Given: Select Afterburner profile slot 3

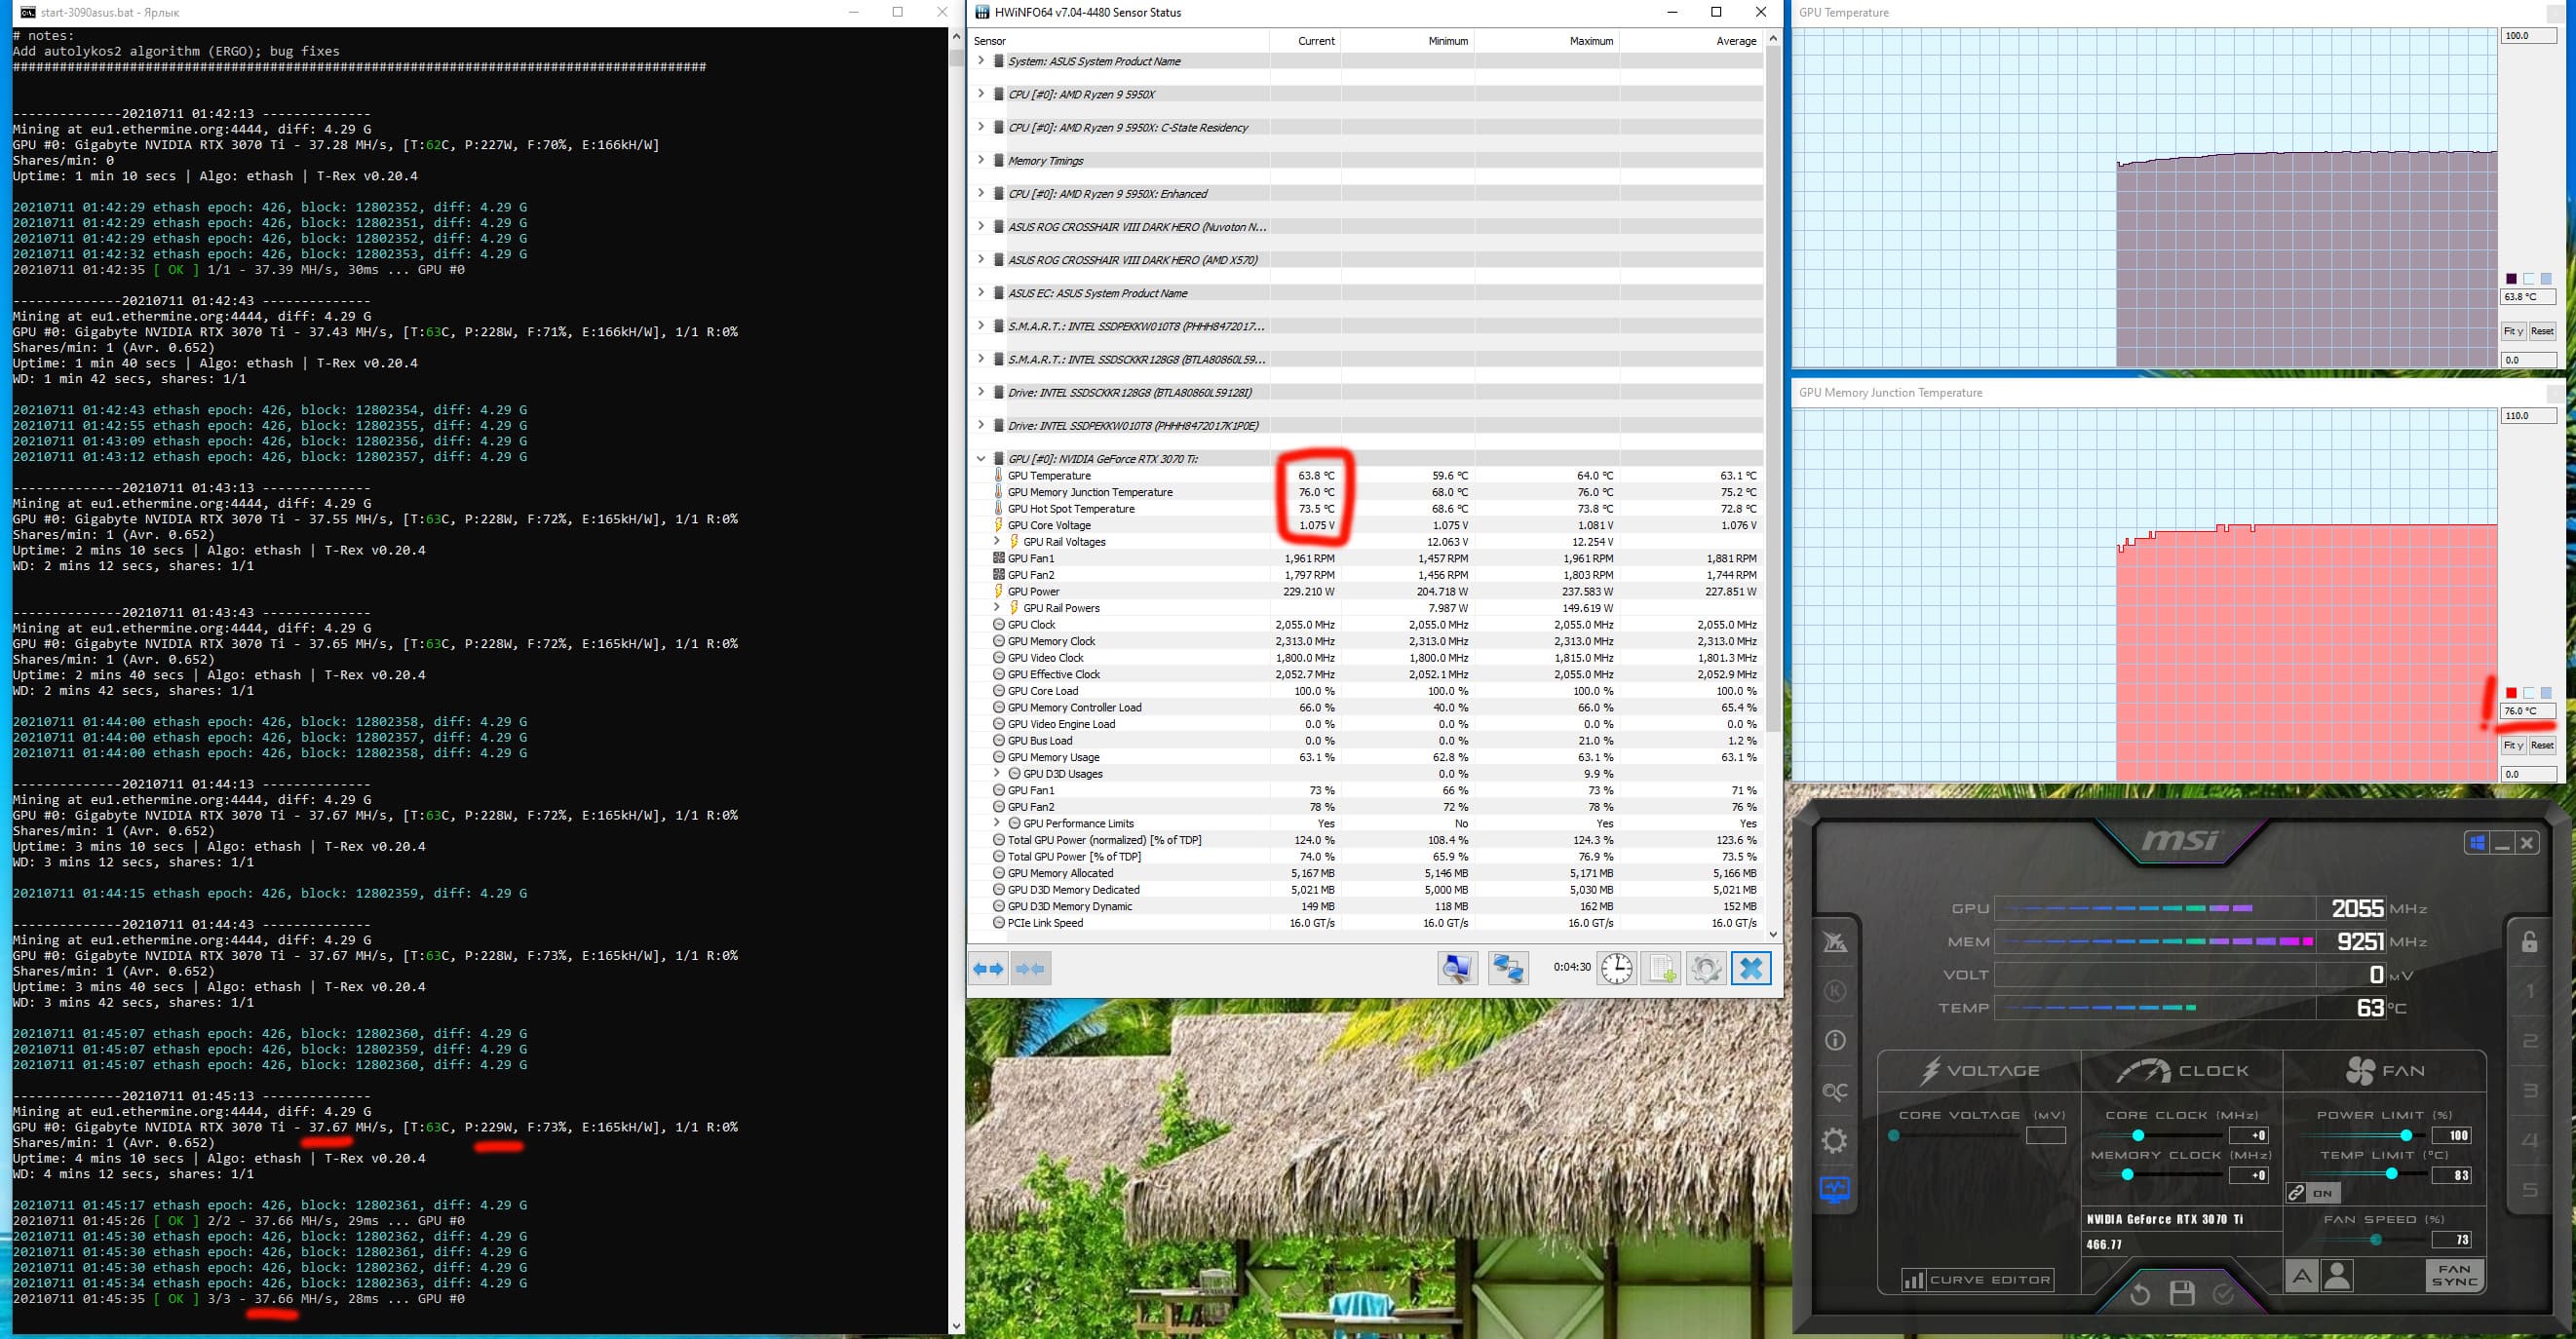Looking at the screenshot, I should coord(2530,1091).
